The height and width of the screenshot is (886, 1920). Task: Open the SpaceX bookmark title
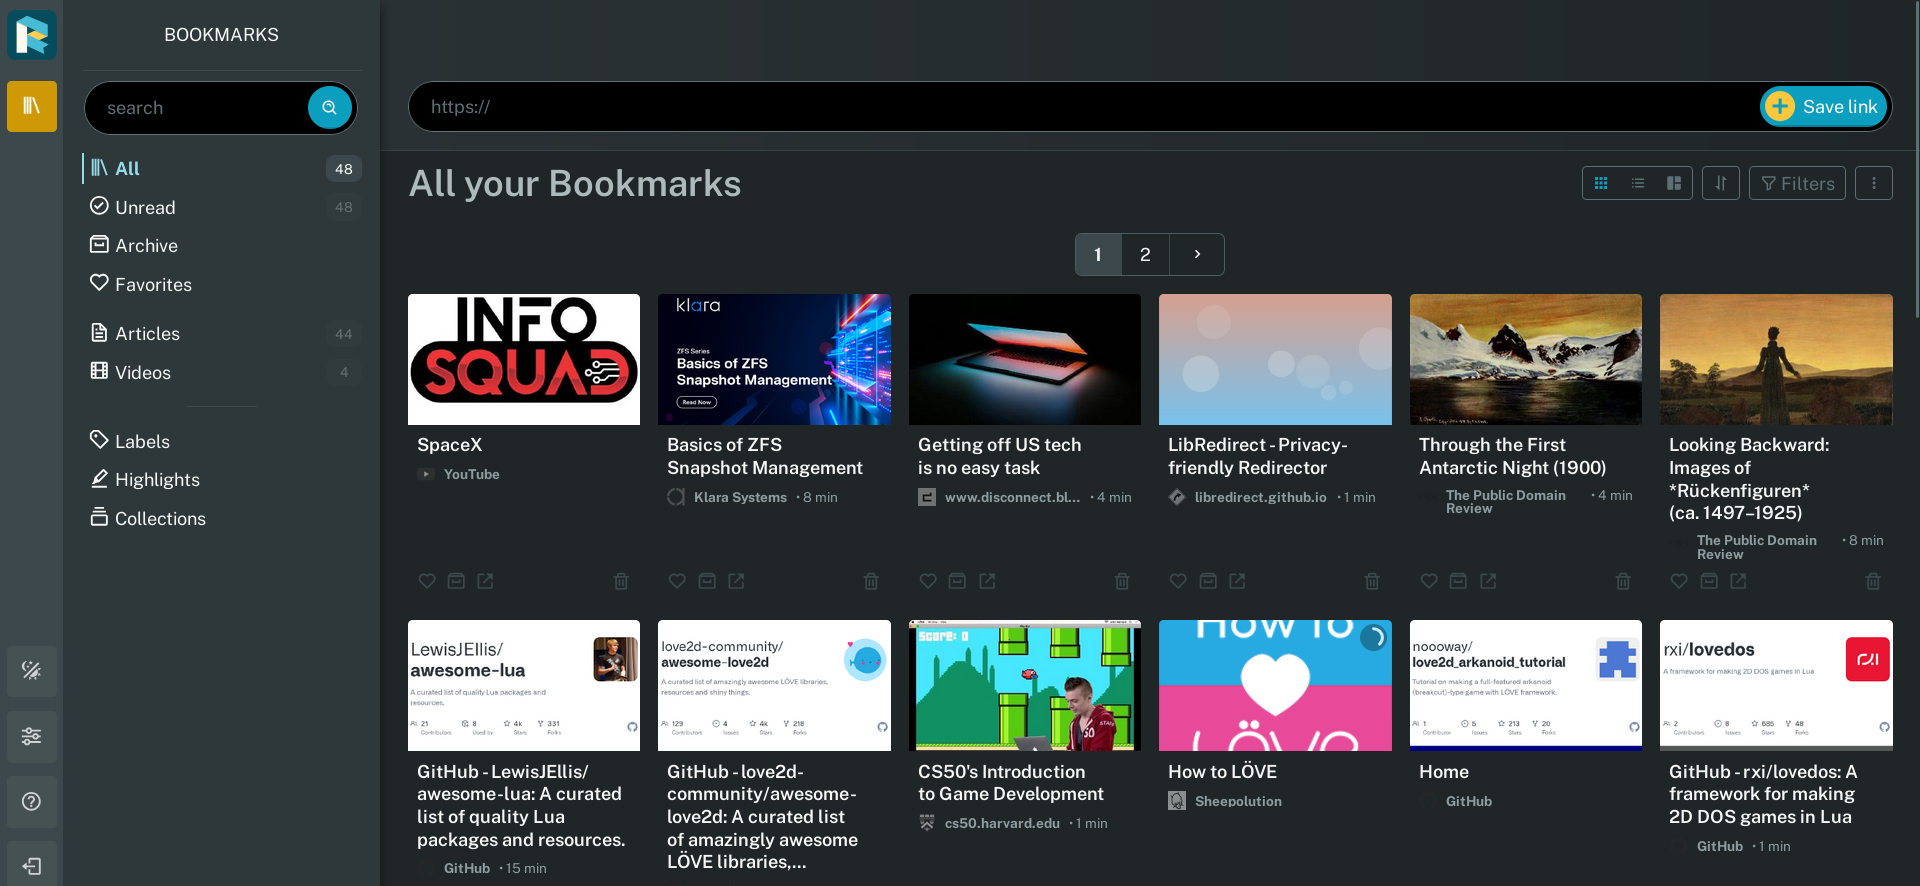click(x=449, y=445)
